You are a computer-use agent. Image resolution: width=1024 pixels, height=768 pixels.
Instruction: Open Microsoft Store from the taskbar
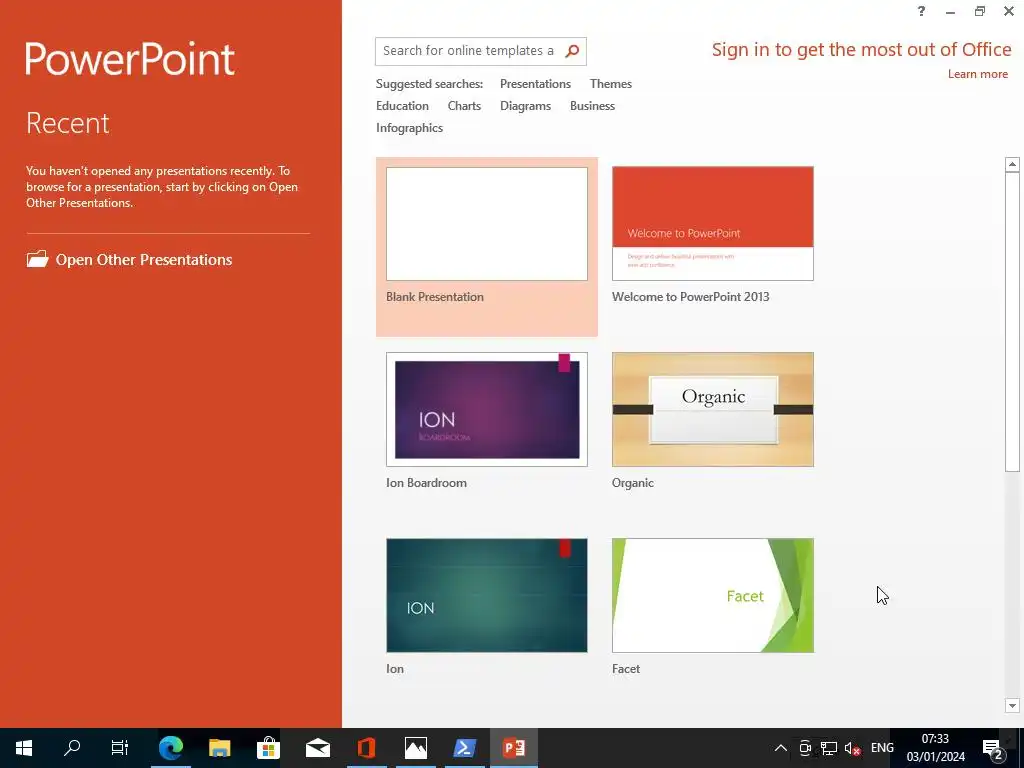click(268, 748)
